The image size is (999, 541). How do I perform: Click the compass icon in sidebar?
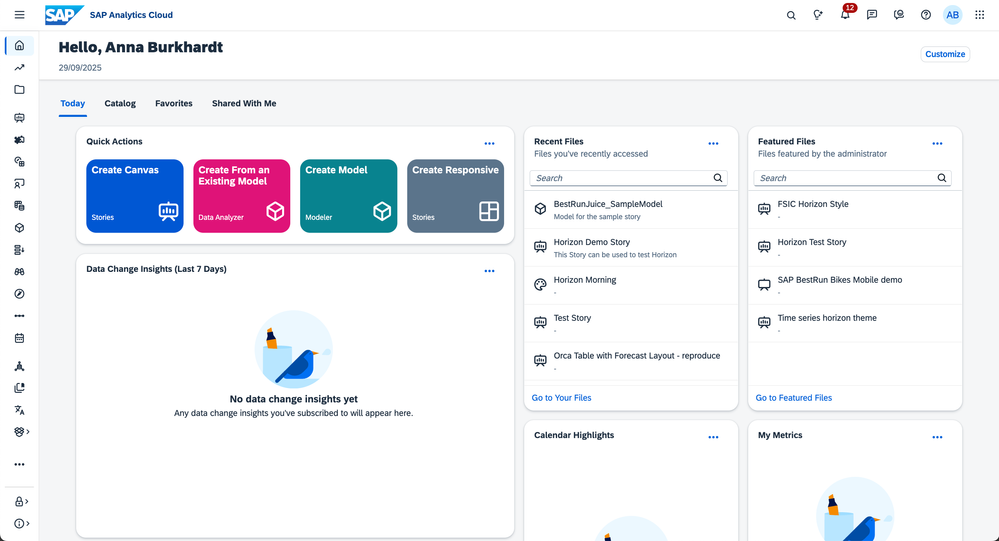[19, 294]
